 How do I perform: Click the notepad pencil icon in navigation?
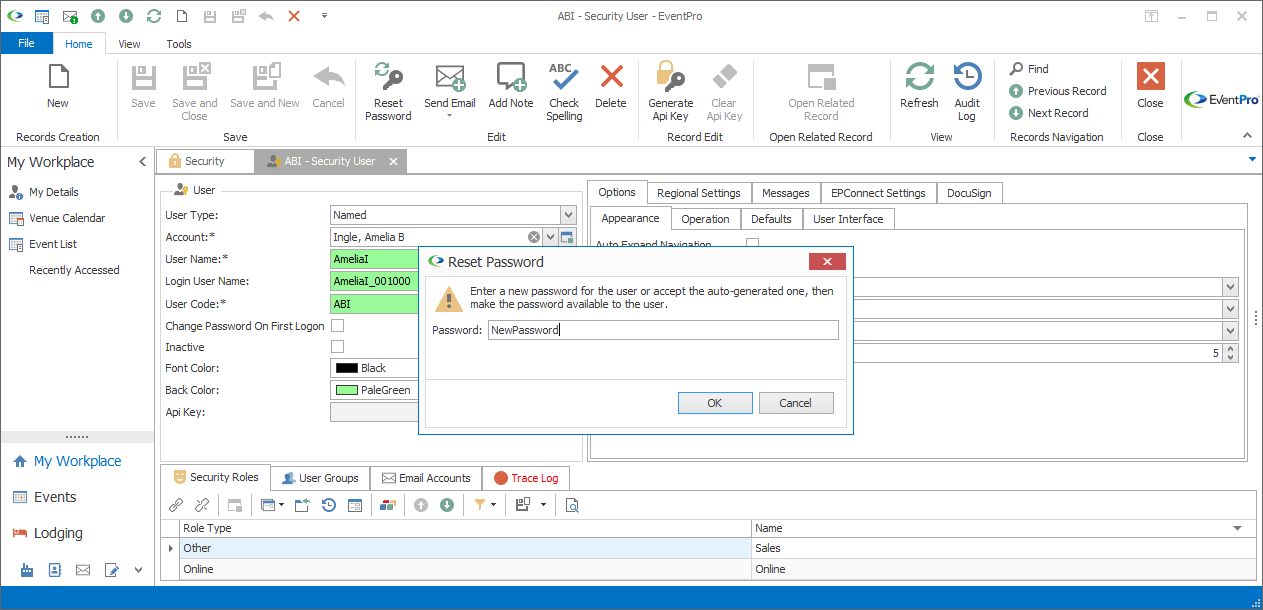point(112,570)
